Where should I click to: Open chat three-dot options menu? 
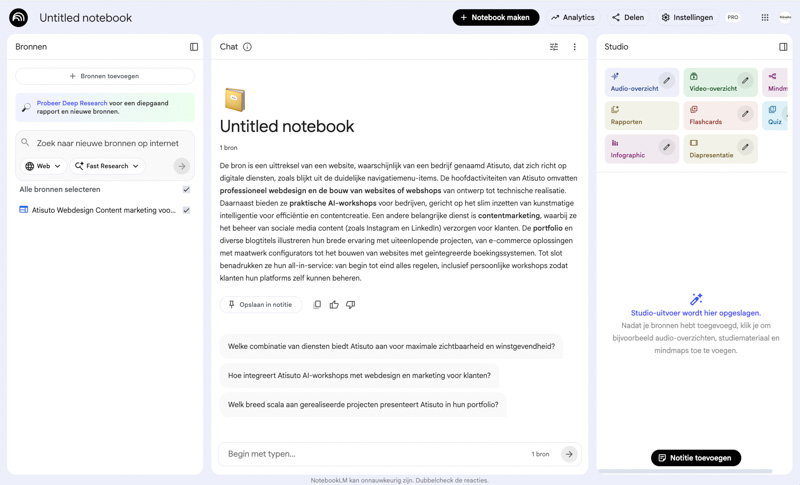pos(574,47)
